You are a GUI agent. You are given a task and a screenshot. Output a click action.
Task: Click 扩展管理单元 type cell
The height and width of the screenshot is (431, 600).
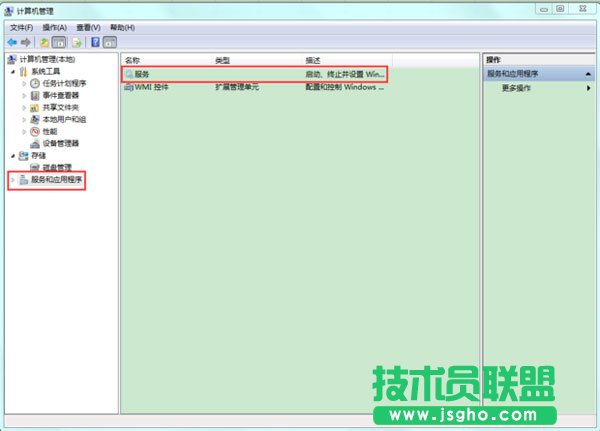point(237,87)
